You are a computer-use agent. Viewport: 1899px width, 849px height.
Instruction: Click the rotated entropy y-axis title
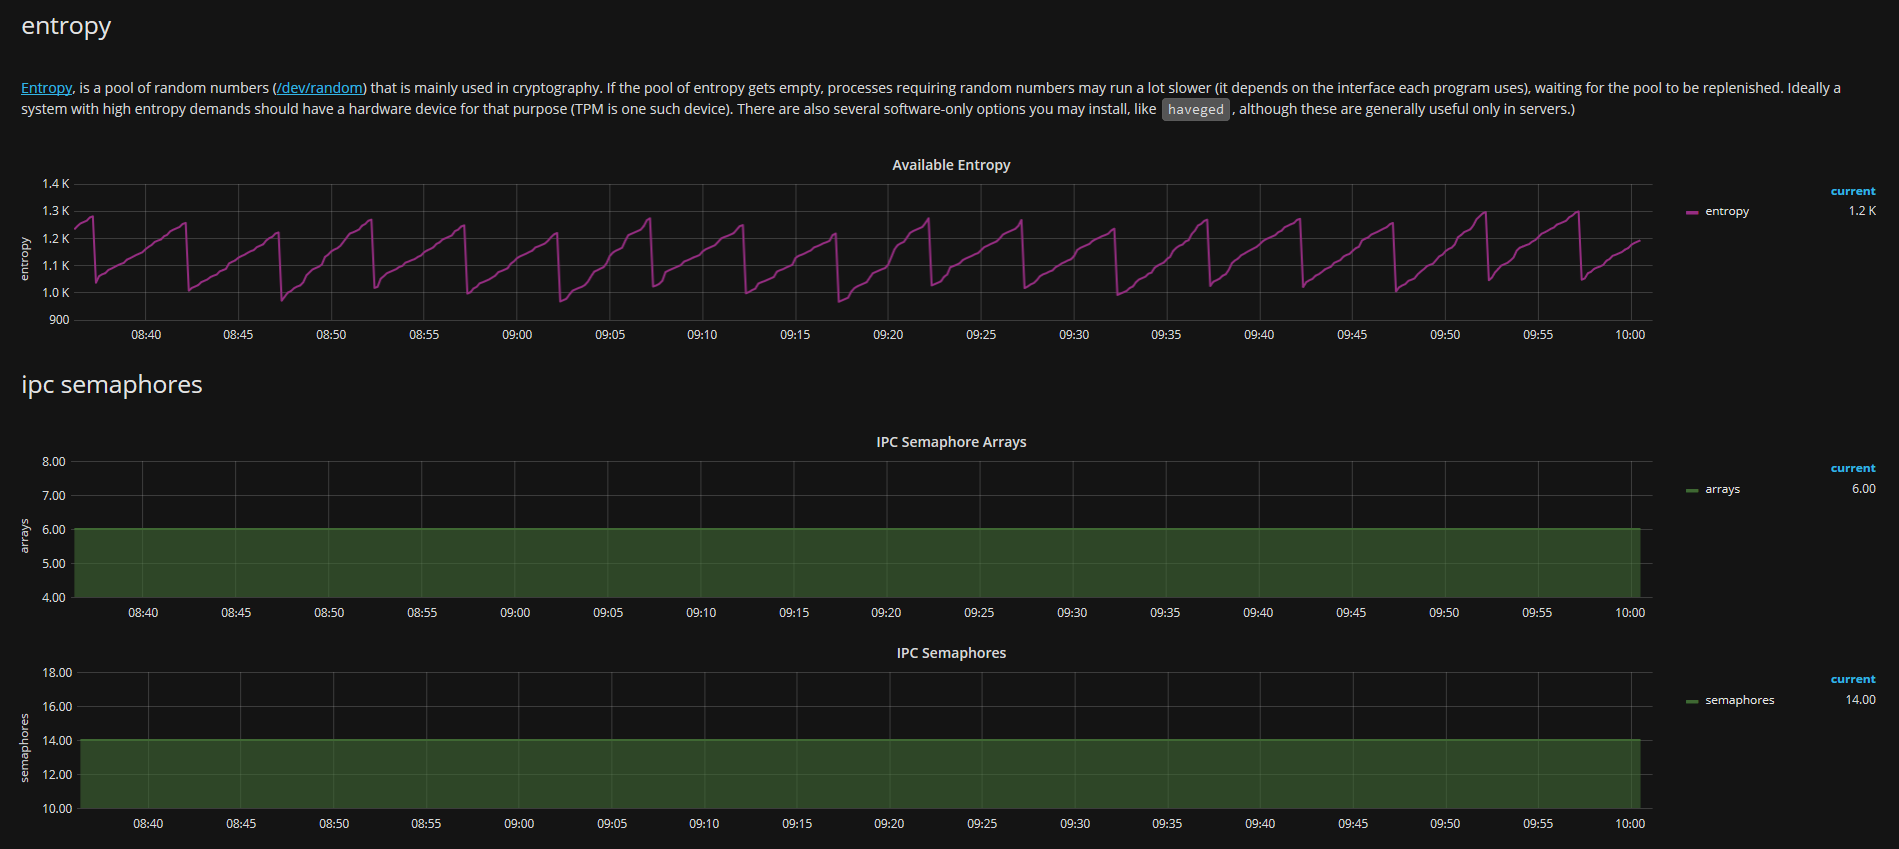tap(26, 258)
